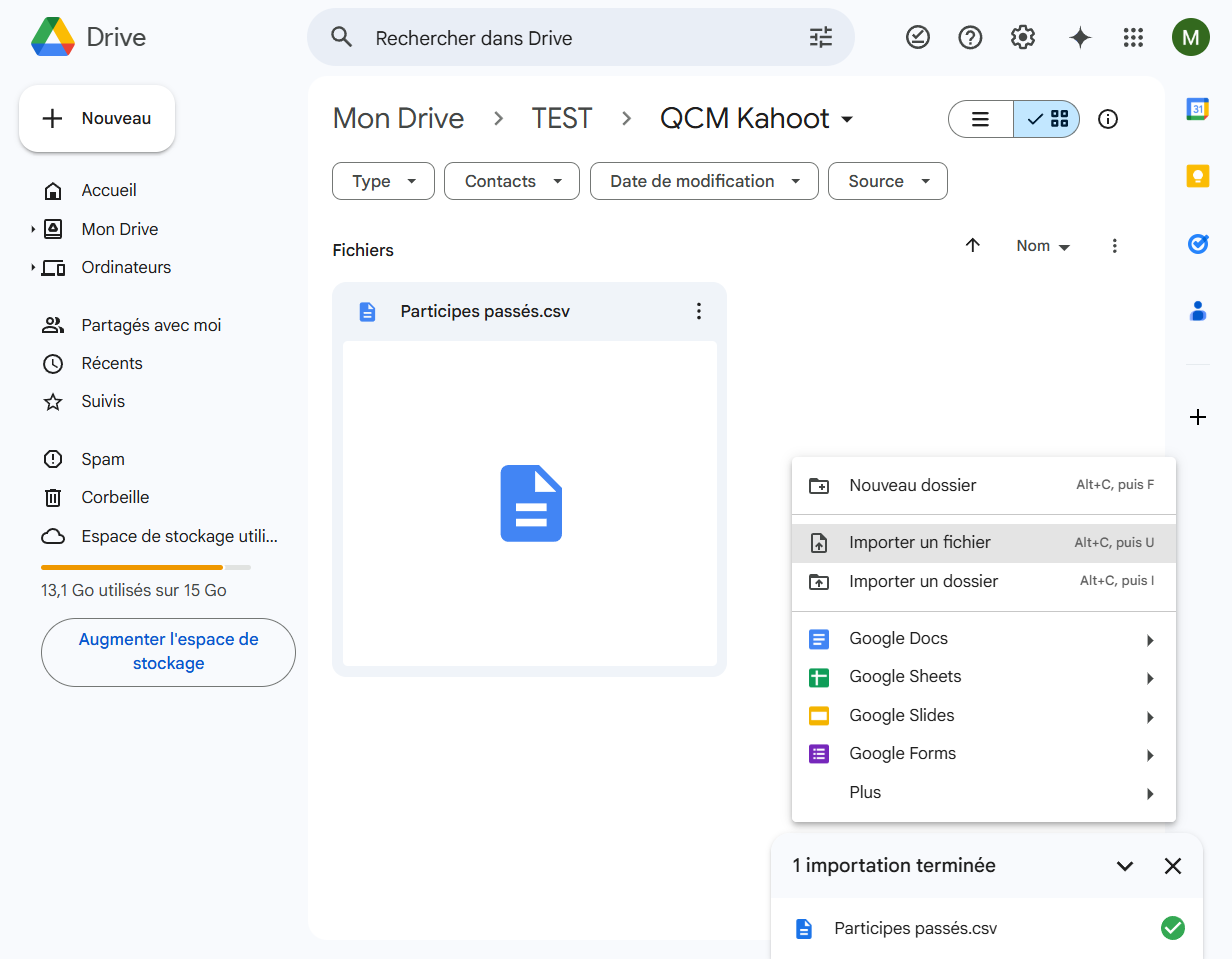Expand Google Docs submenu arrow
Viewport: 1232px width, 959px height.
tap(1150, 640)
